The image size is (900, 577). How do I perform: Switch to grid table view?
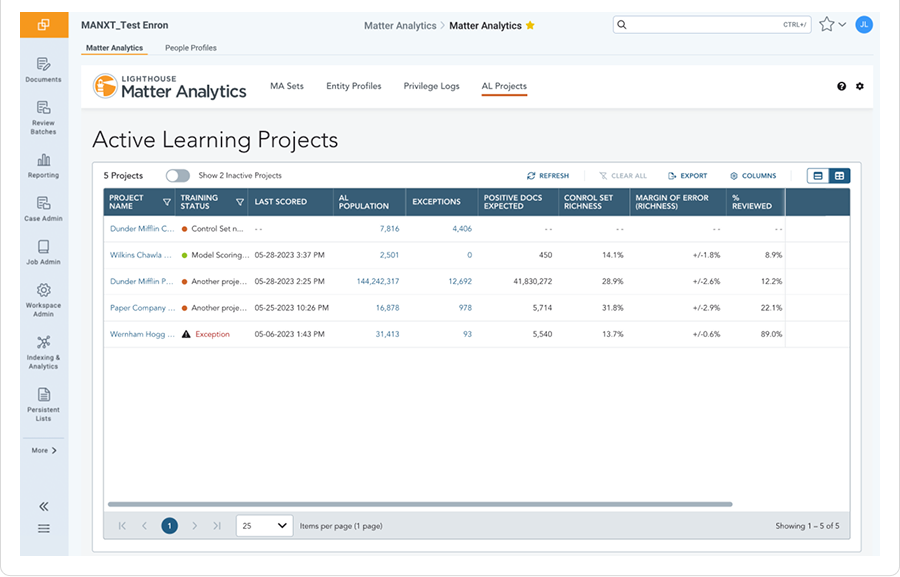(x=839, y=176)
